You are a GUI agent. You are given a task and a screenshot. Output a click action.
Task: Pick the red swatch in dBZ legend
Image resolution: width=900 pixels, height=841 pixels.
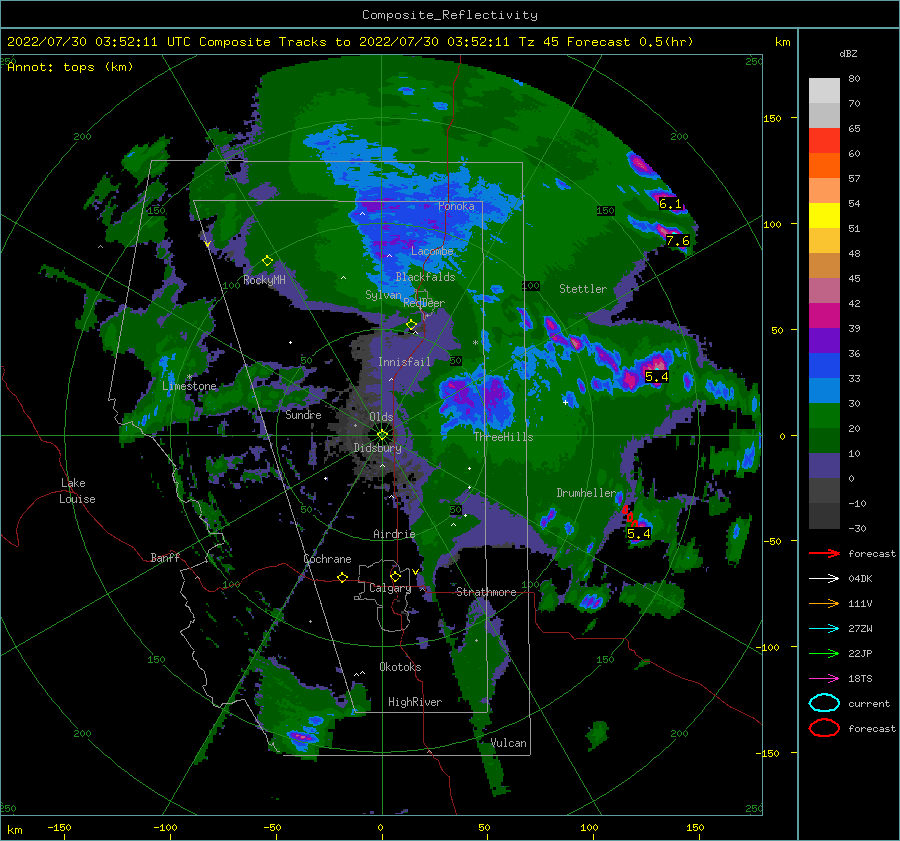pos(824,140)
